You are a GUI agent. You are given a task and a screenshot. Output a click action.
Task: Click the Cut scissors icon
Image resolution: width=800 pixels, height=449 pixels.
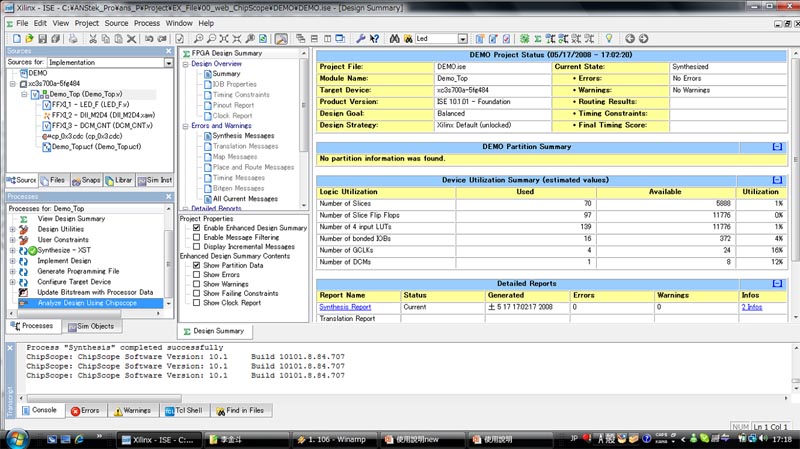pos(92,39)
